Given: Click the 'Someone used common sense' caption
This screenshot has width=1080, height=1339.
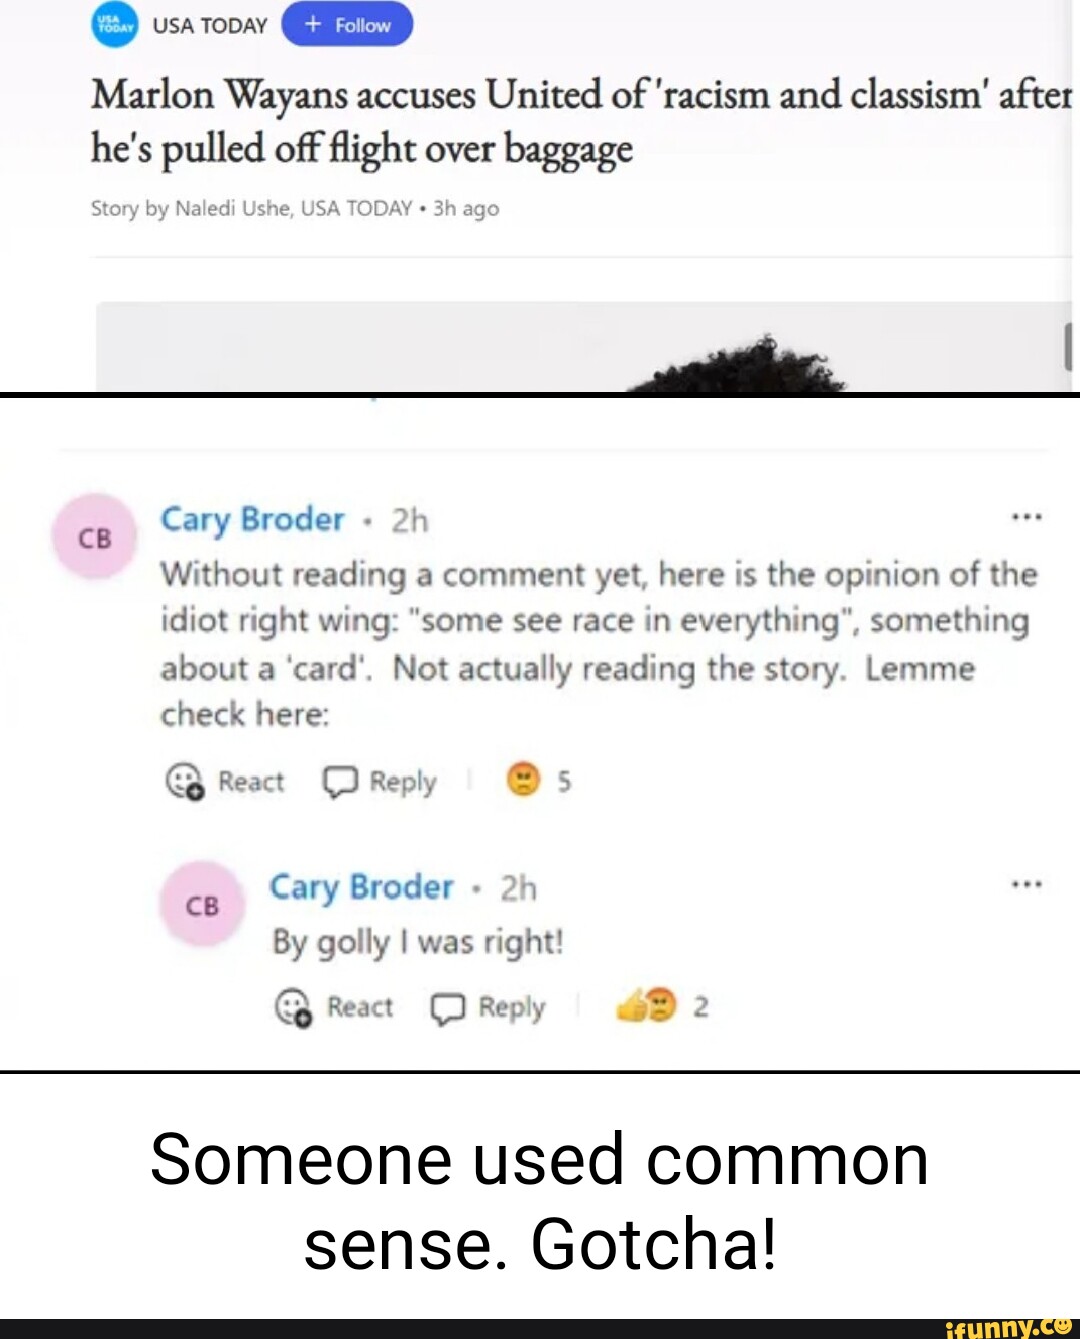Looking at the screenshot, I should pyautogui.click(x=540, y=1201).
